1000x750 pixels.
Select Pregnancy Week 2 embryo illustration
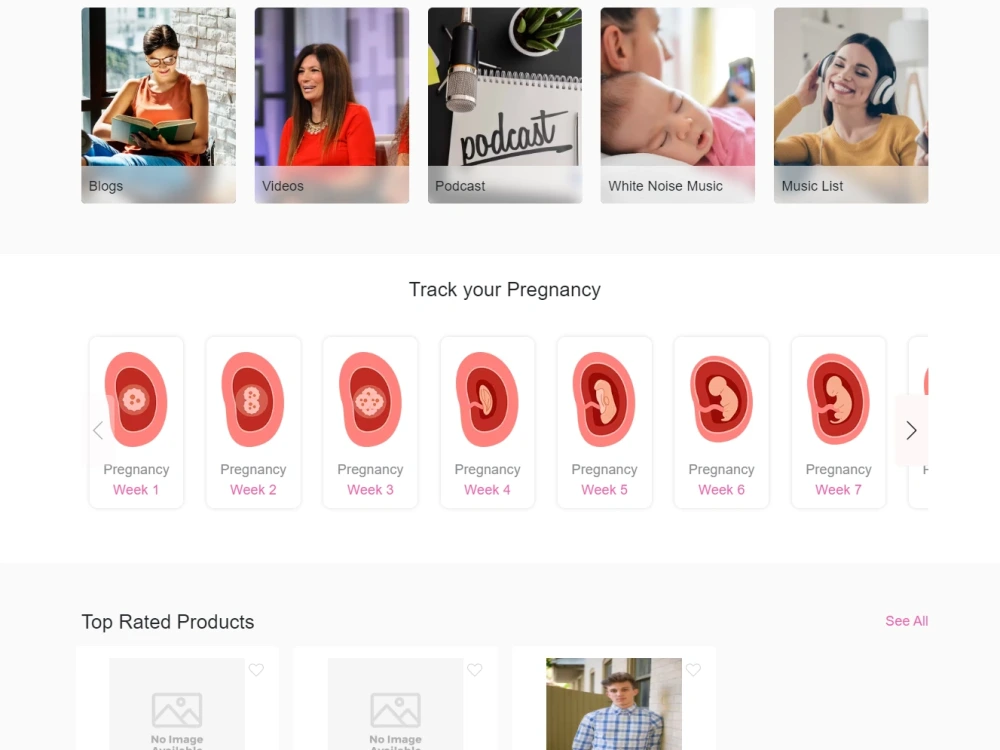pyautogui.click(x=253, y=399)
